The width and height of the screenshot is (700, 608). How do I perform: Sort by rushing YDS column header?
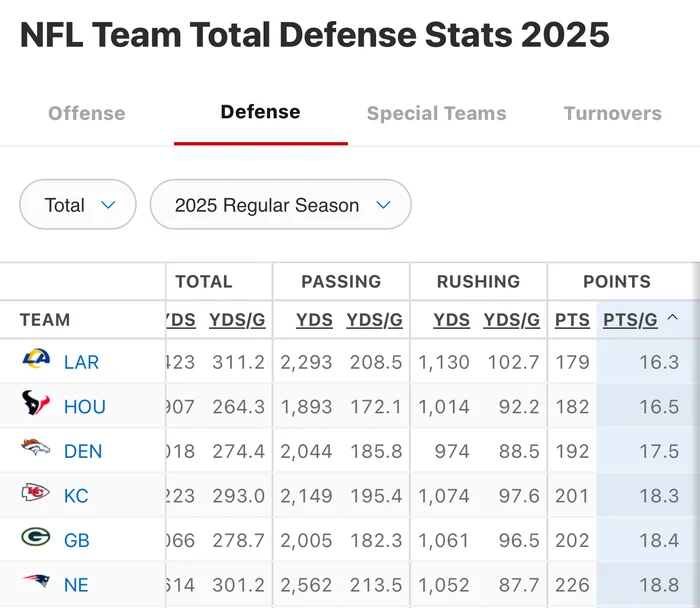(451, 320)
